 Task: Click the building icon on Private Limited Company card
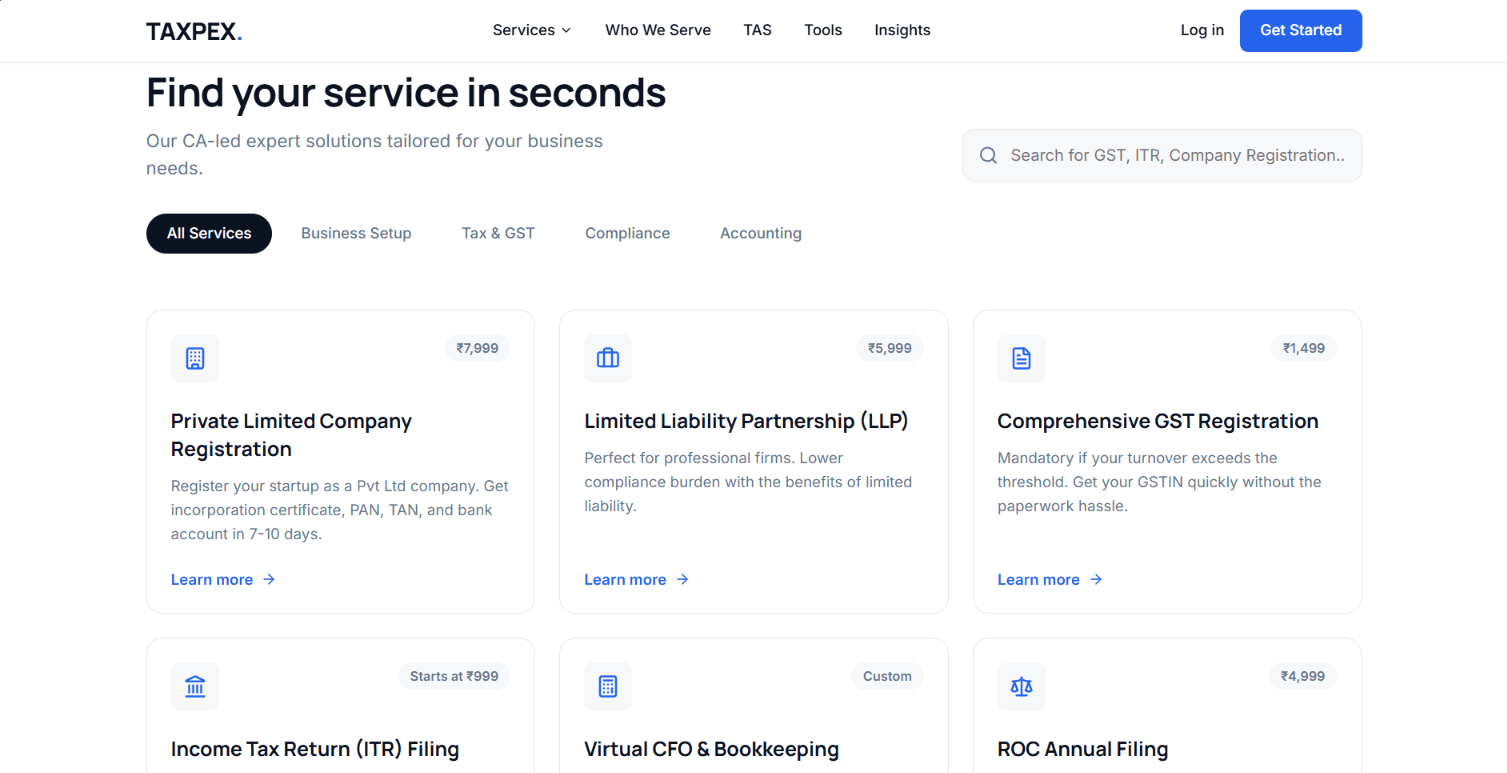(195, 358)
